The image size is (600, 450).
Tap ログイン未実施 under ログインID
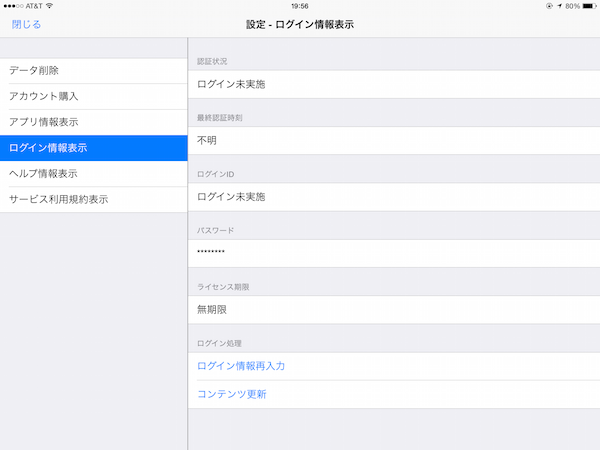point(394,197)
